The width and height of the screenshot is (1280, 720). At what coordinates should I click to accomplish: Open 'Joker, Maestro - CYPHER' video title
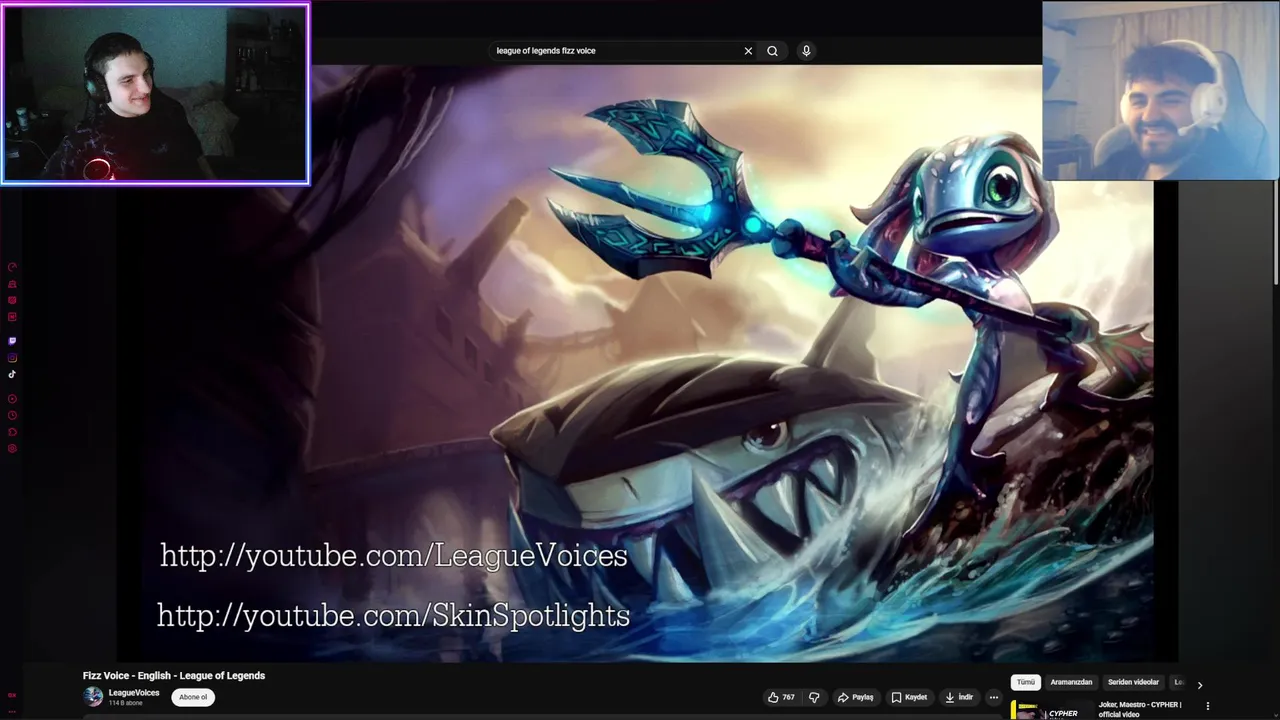[x=1140, y=709]
